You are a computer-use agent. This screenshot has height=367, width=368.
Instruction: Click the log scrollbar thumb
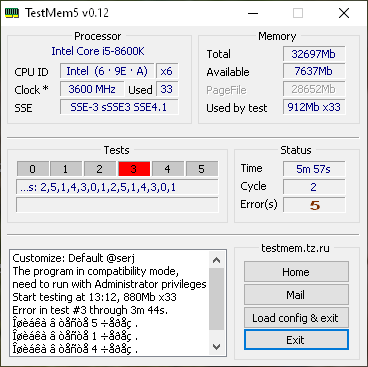(217, 299)
